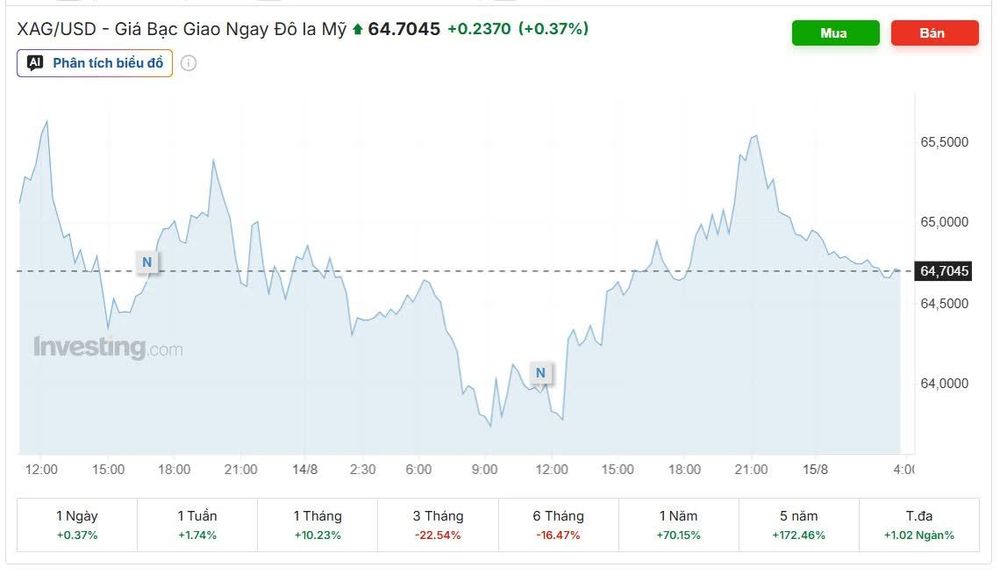Click the N news marker near 18:00
This screenshot has width=1000, height=575.
(x=147, y=262)
